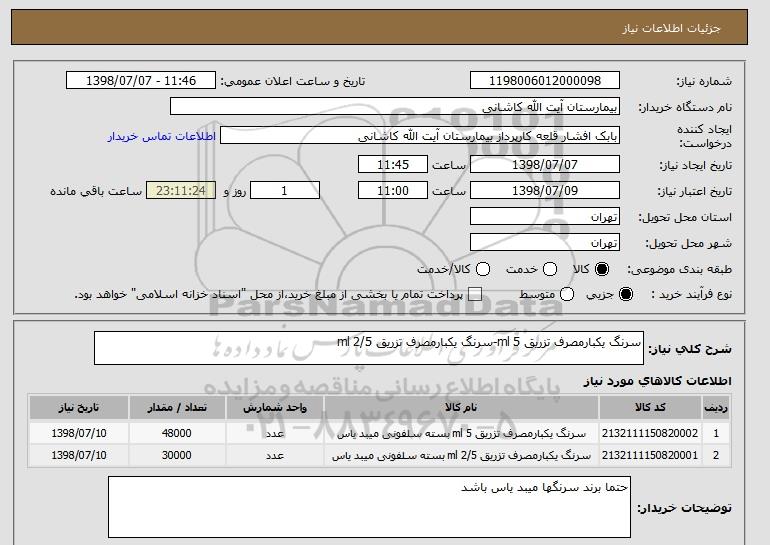This screenshot has height=545, width=770.
Task: Click the validity date field 1398/07/09
Action: point(545,191)
